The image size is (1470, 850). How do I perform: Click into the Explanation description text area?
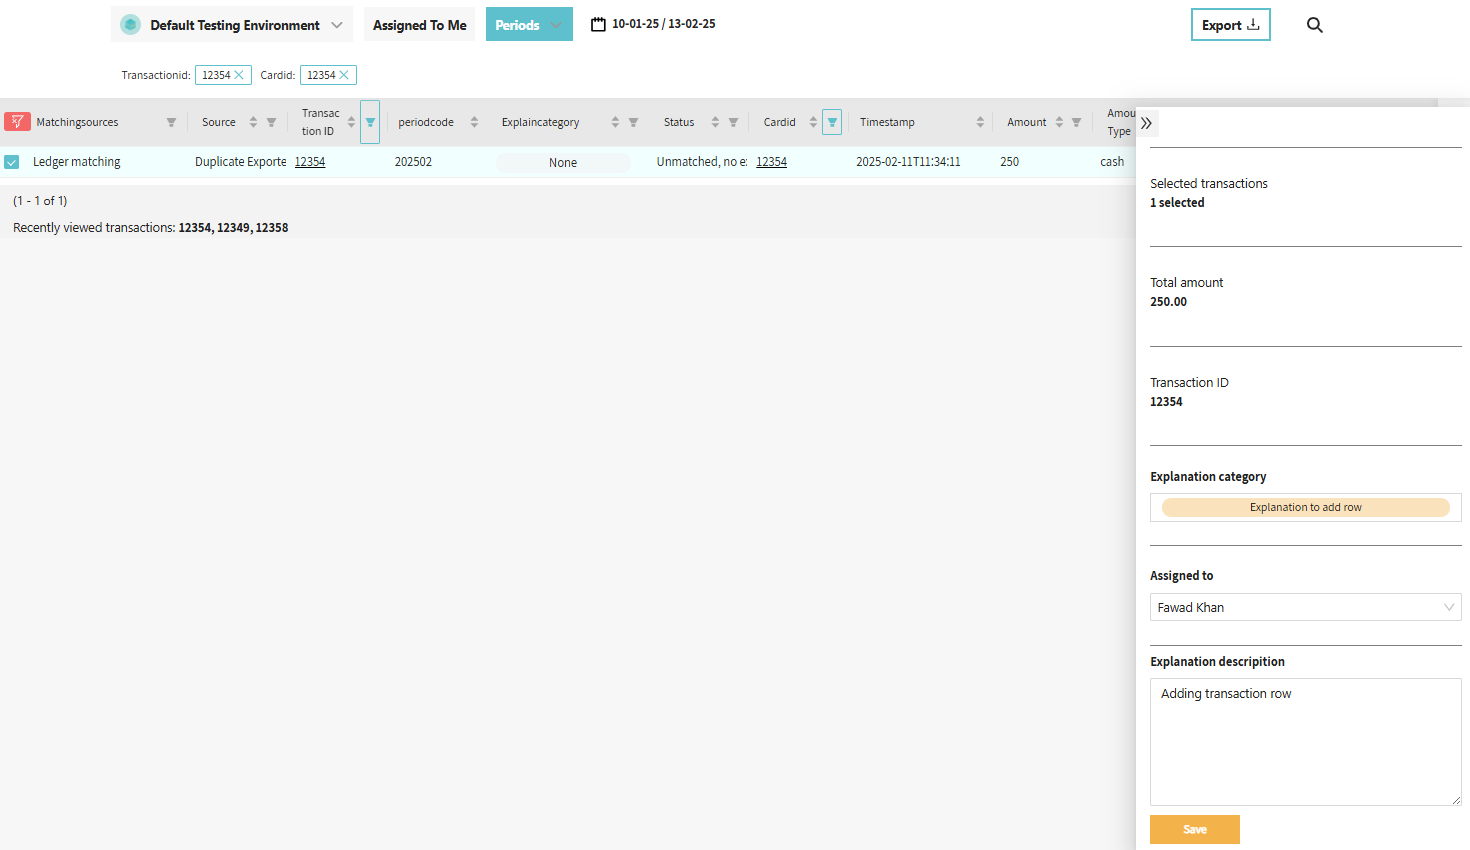coord(1306,742)
